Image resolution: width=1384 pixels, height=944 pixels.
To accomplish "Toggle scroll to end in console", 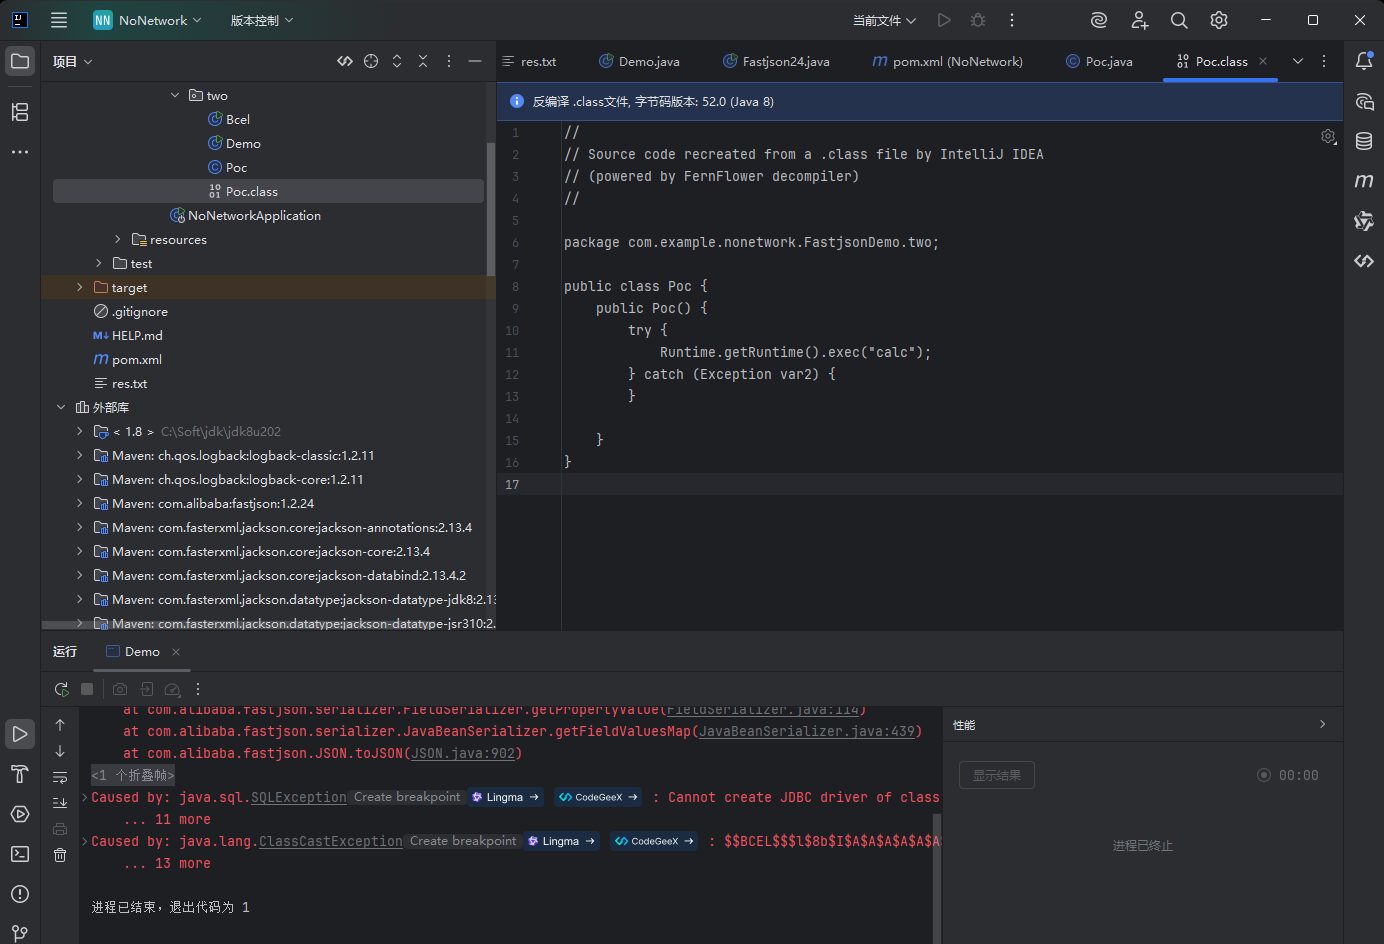I will pyautogui.click(x=60, y=802).
